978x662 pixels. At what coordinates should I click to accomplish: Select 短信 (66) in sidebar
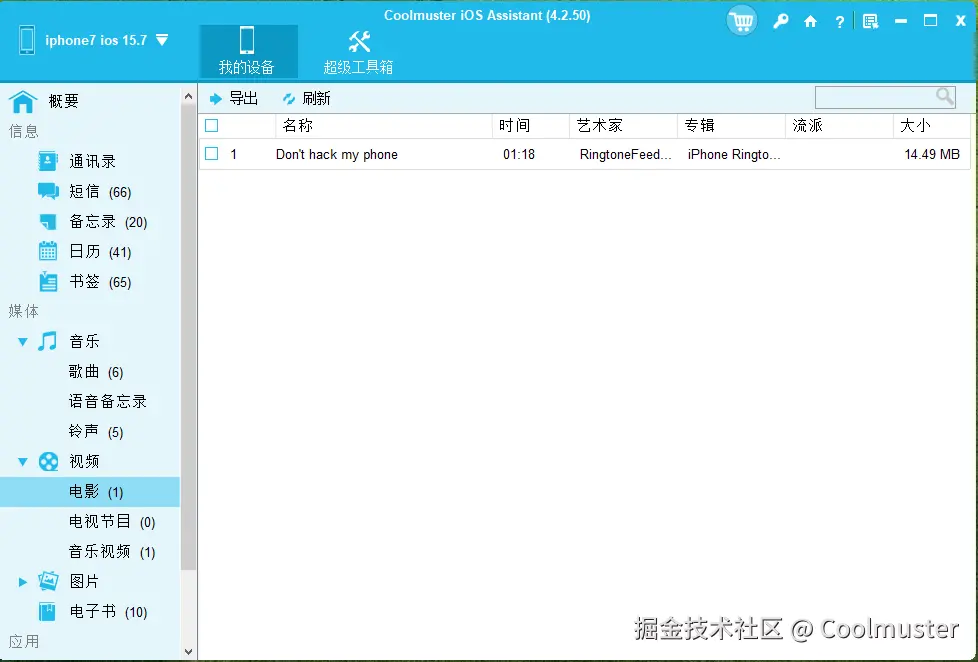[100, 192]
